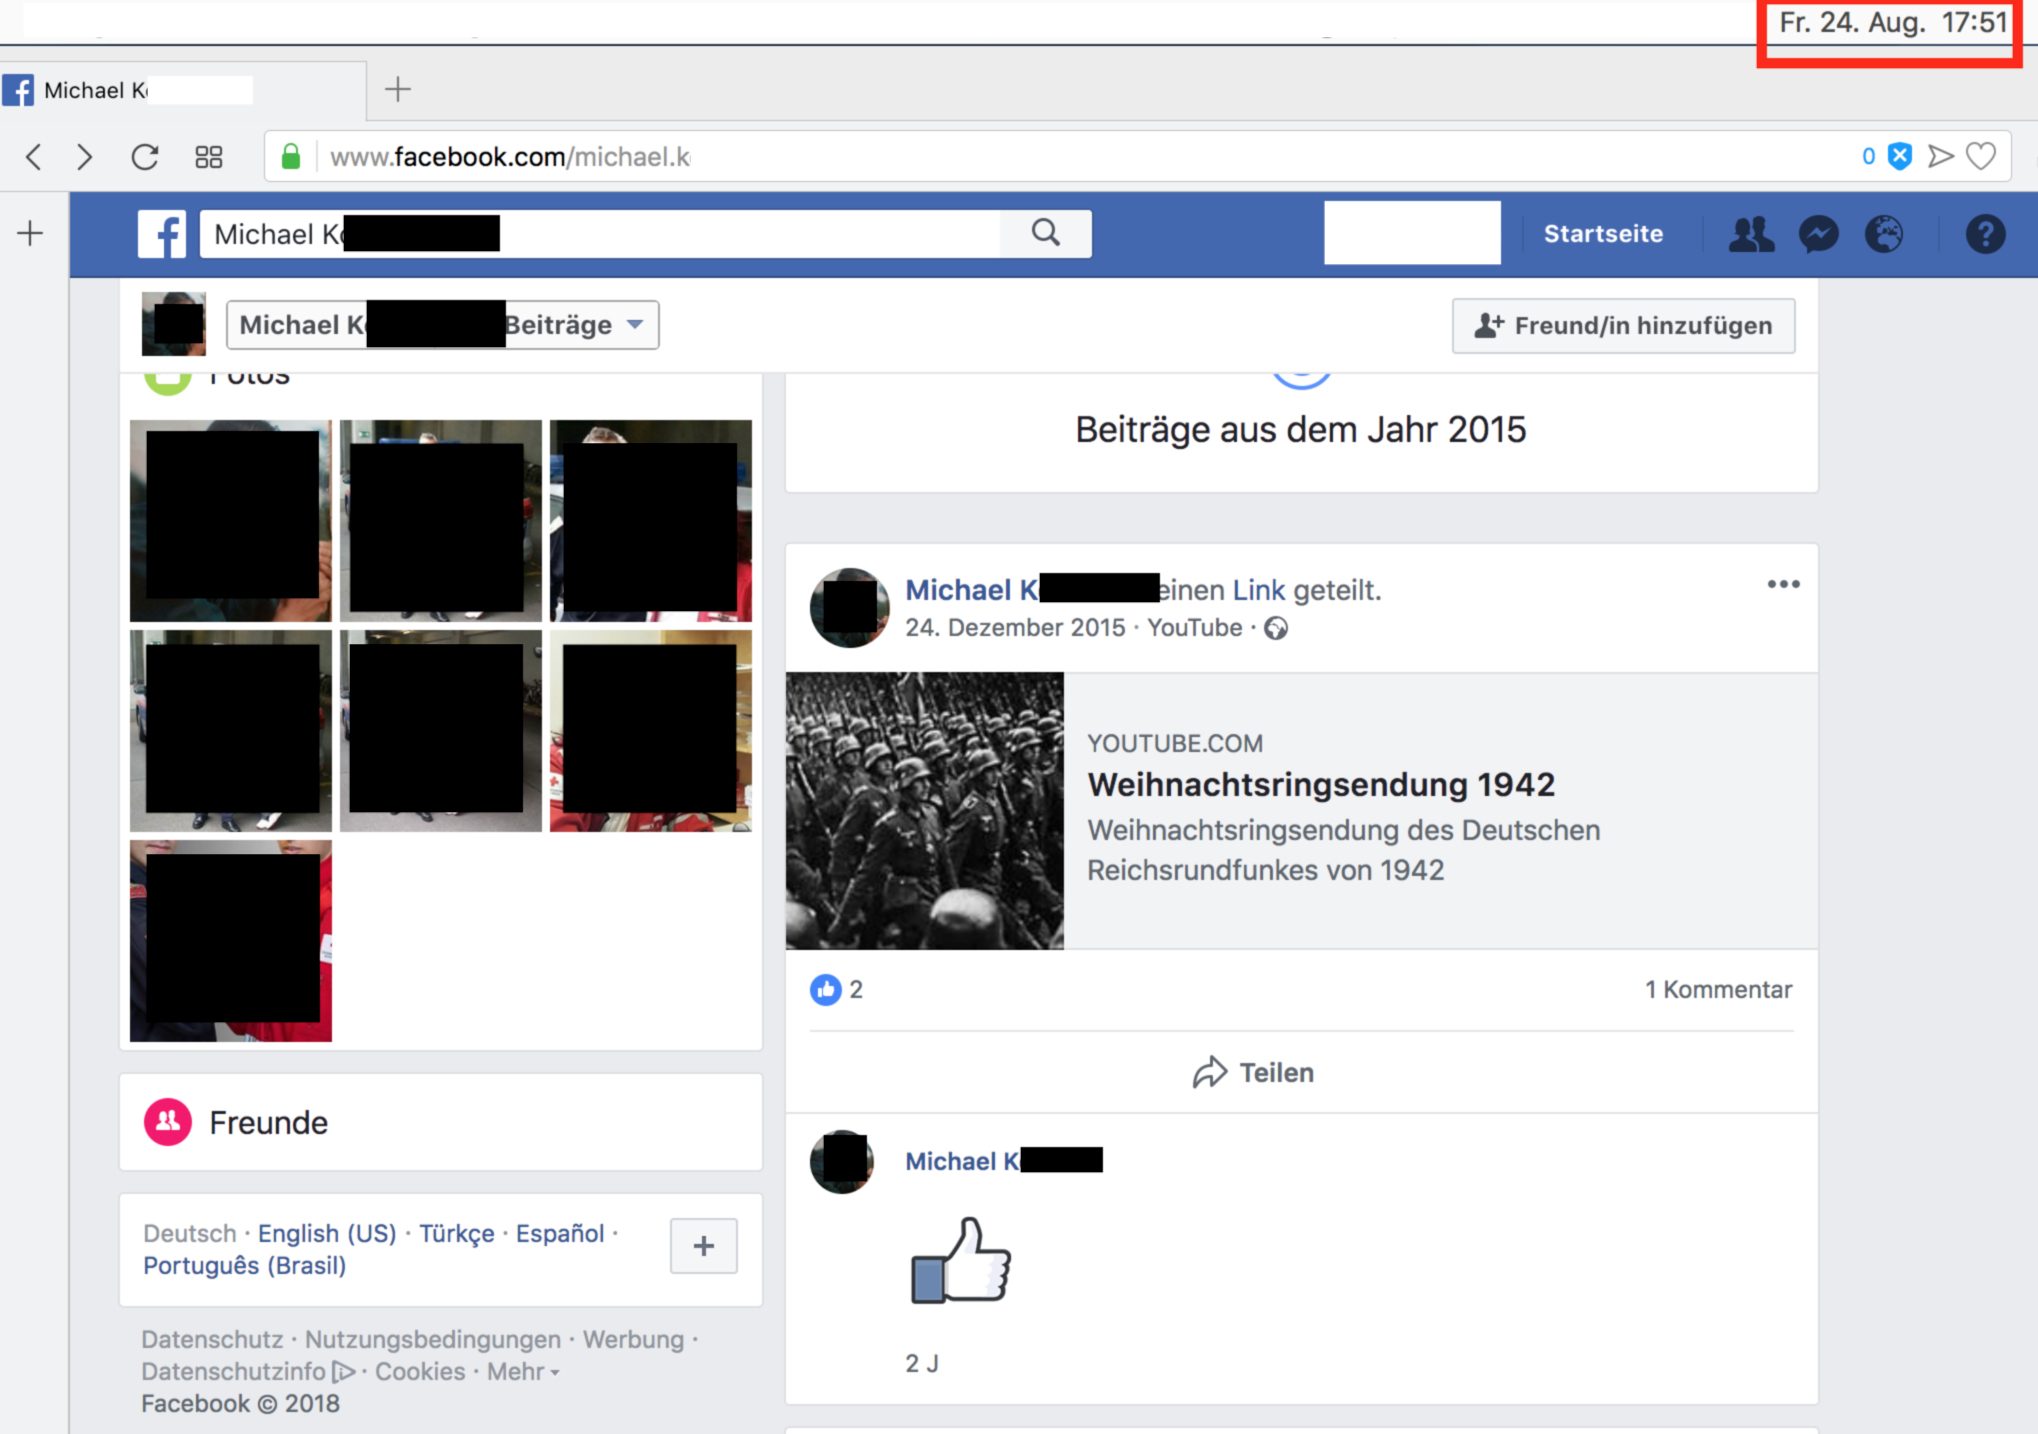
Task: Reload the page with the refresh icon
Action: click(145, 157)
